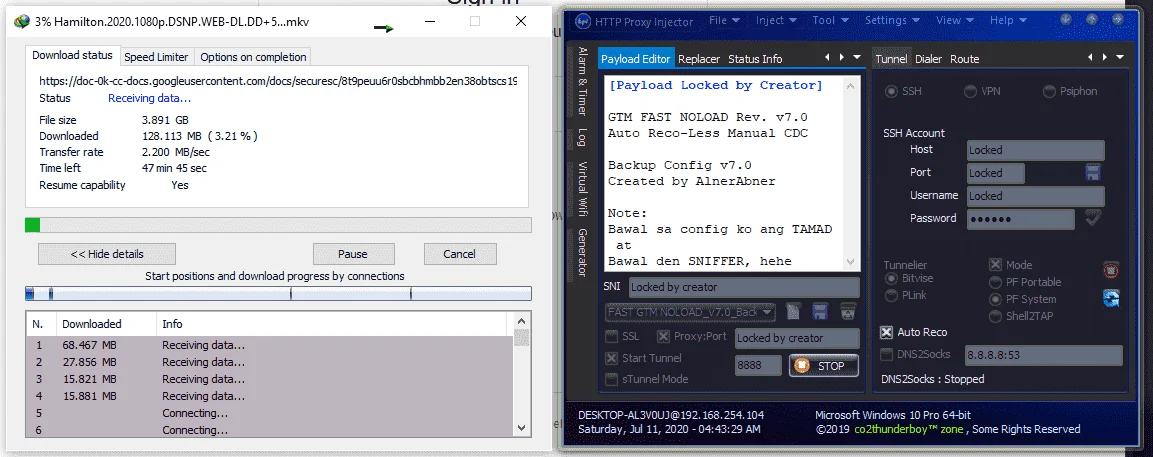The height and width of the screenshot is (457, 1153).
Task: Enable the sTunnel Mode checkbox
Action: 611,380
